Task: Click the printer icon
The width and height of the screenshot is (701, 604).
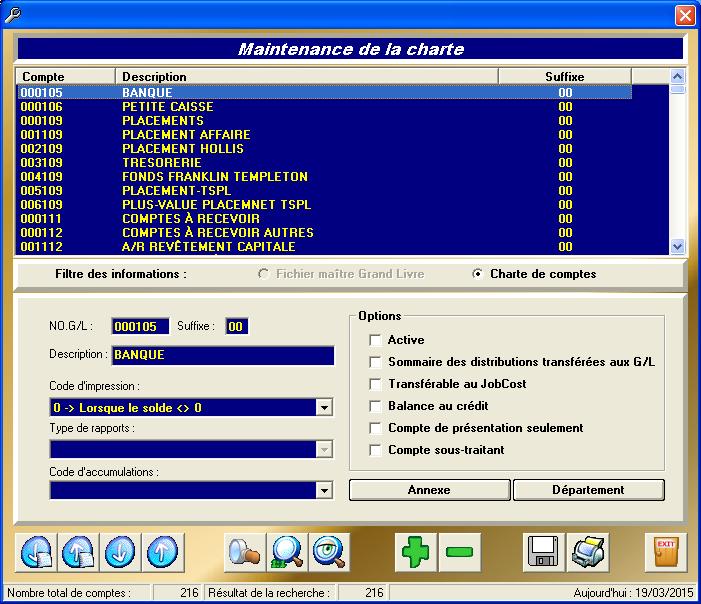Action: click(x=587, y=551)
